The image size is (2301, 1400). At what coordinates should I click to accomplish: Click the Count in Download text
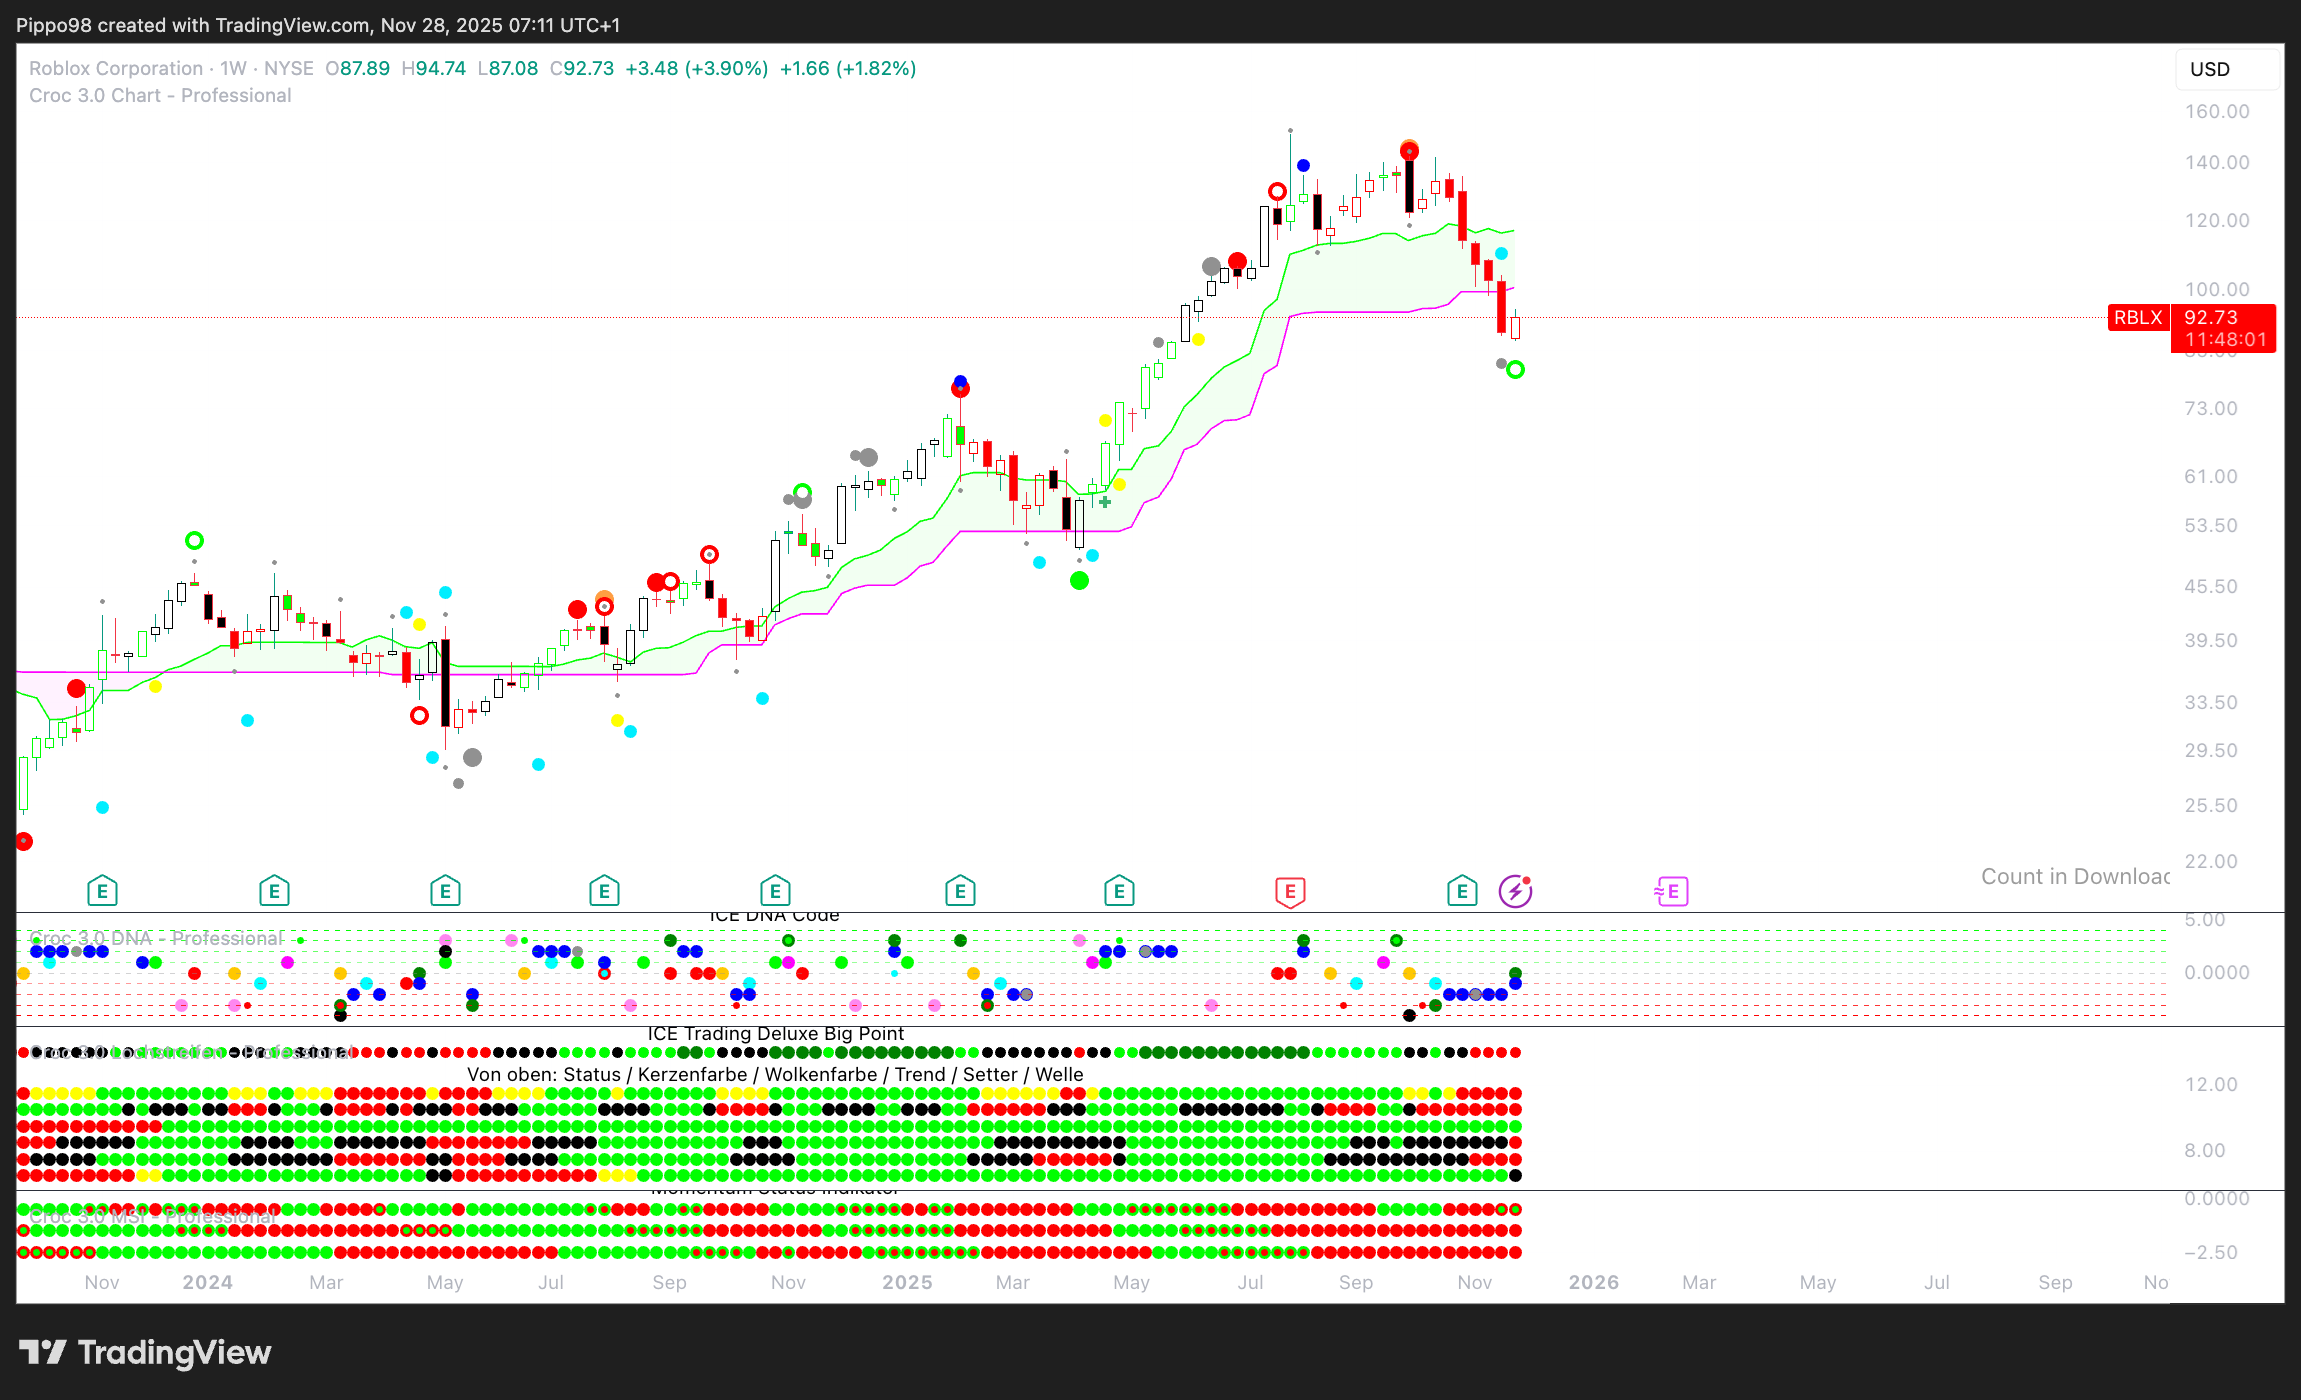(x=2075, y=876)
